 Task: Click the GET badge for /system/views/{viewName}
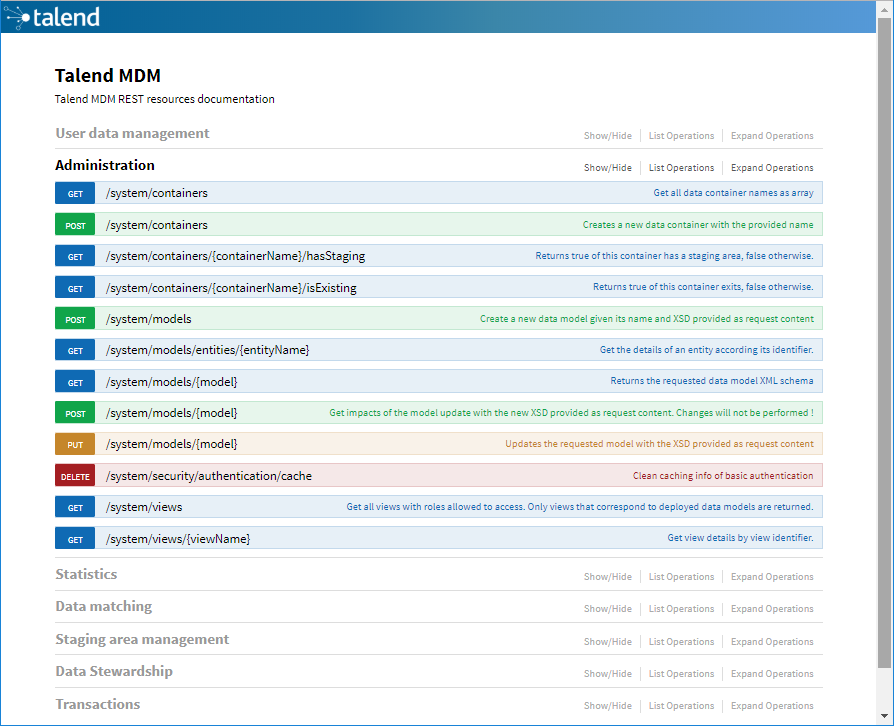75,540
